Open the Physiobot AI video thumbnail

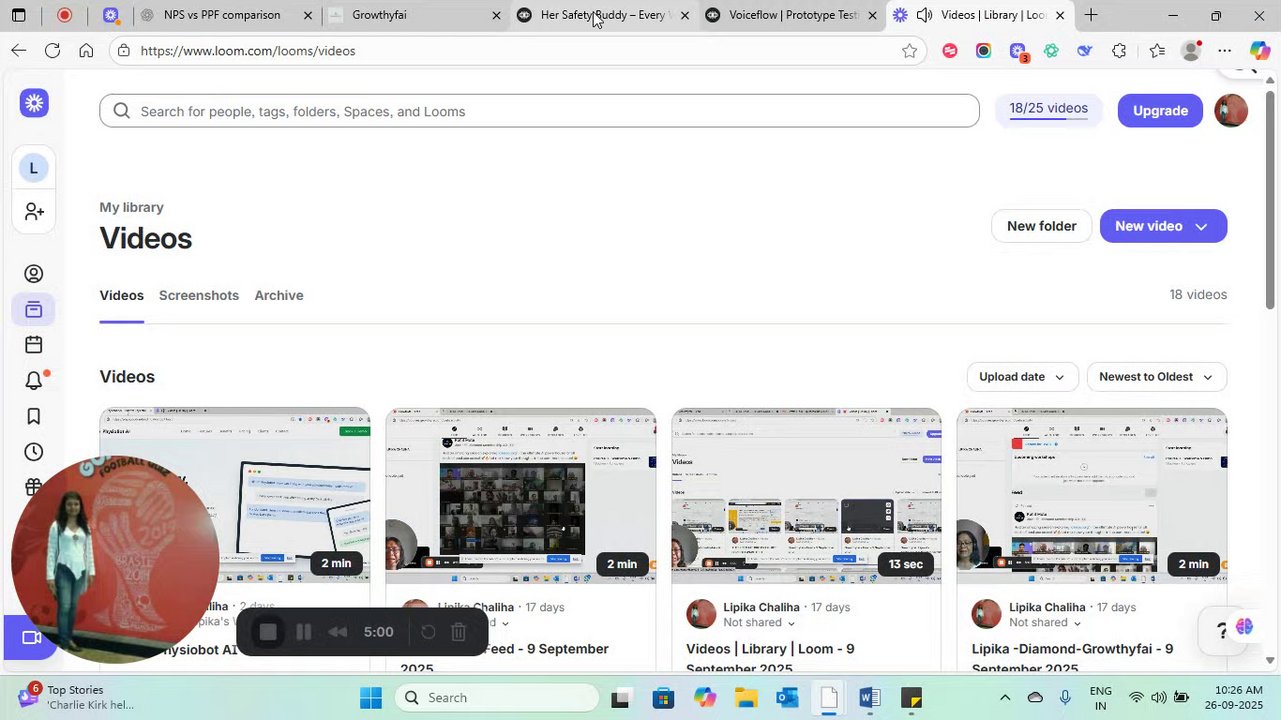coord(234,495)
